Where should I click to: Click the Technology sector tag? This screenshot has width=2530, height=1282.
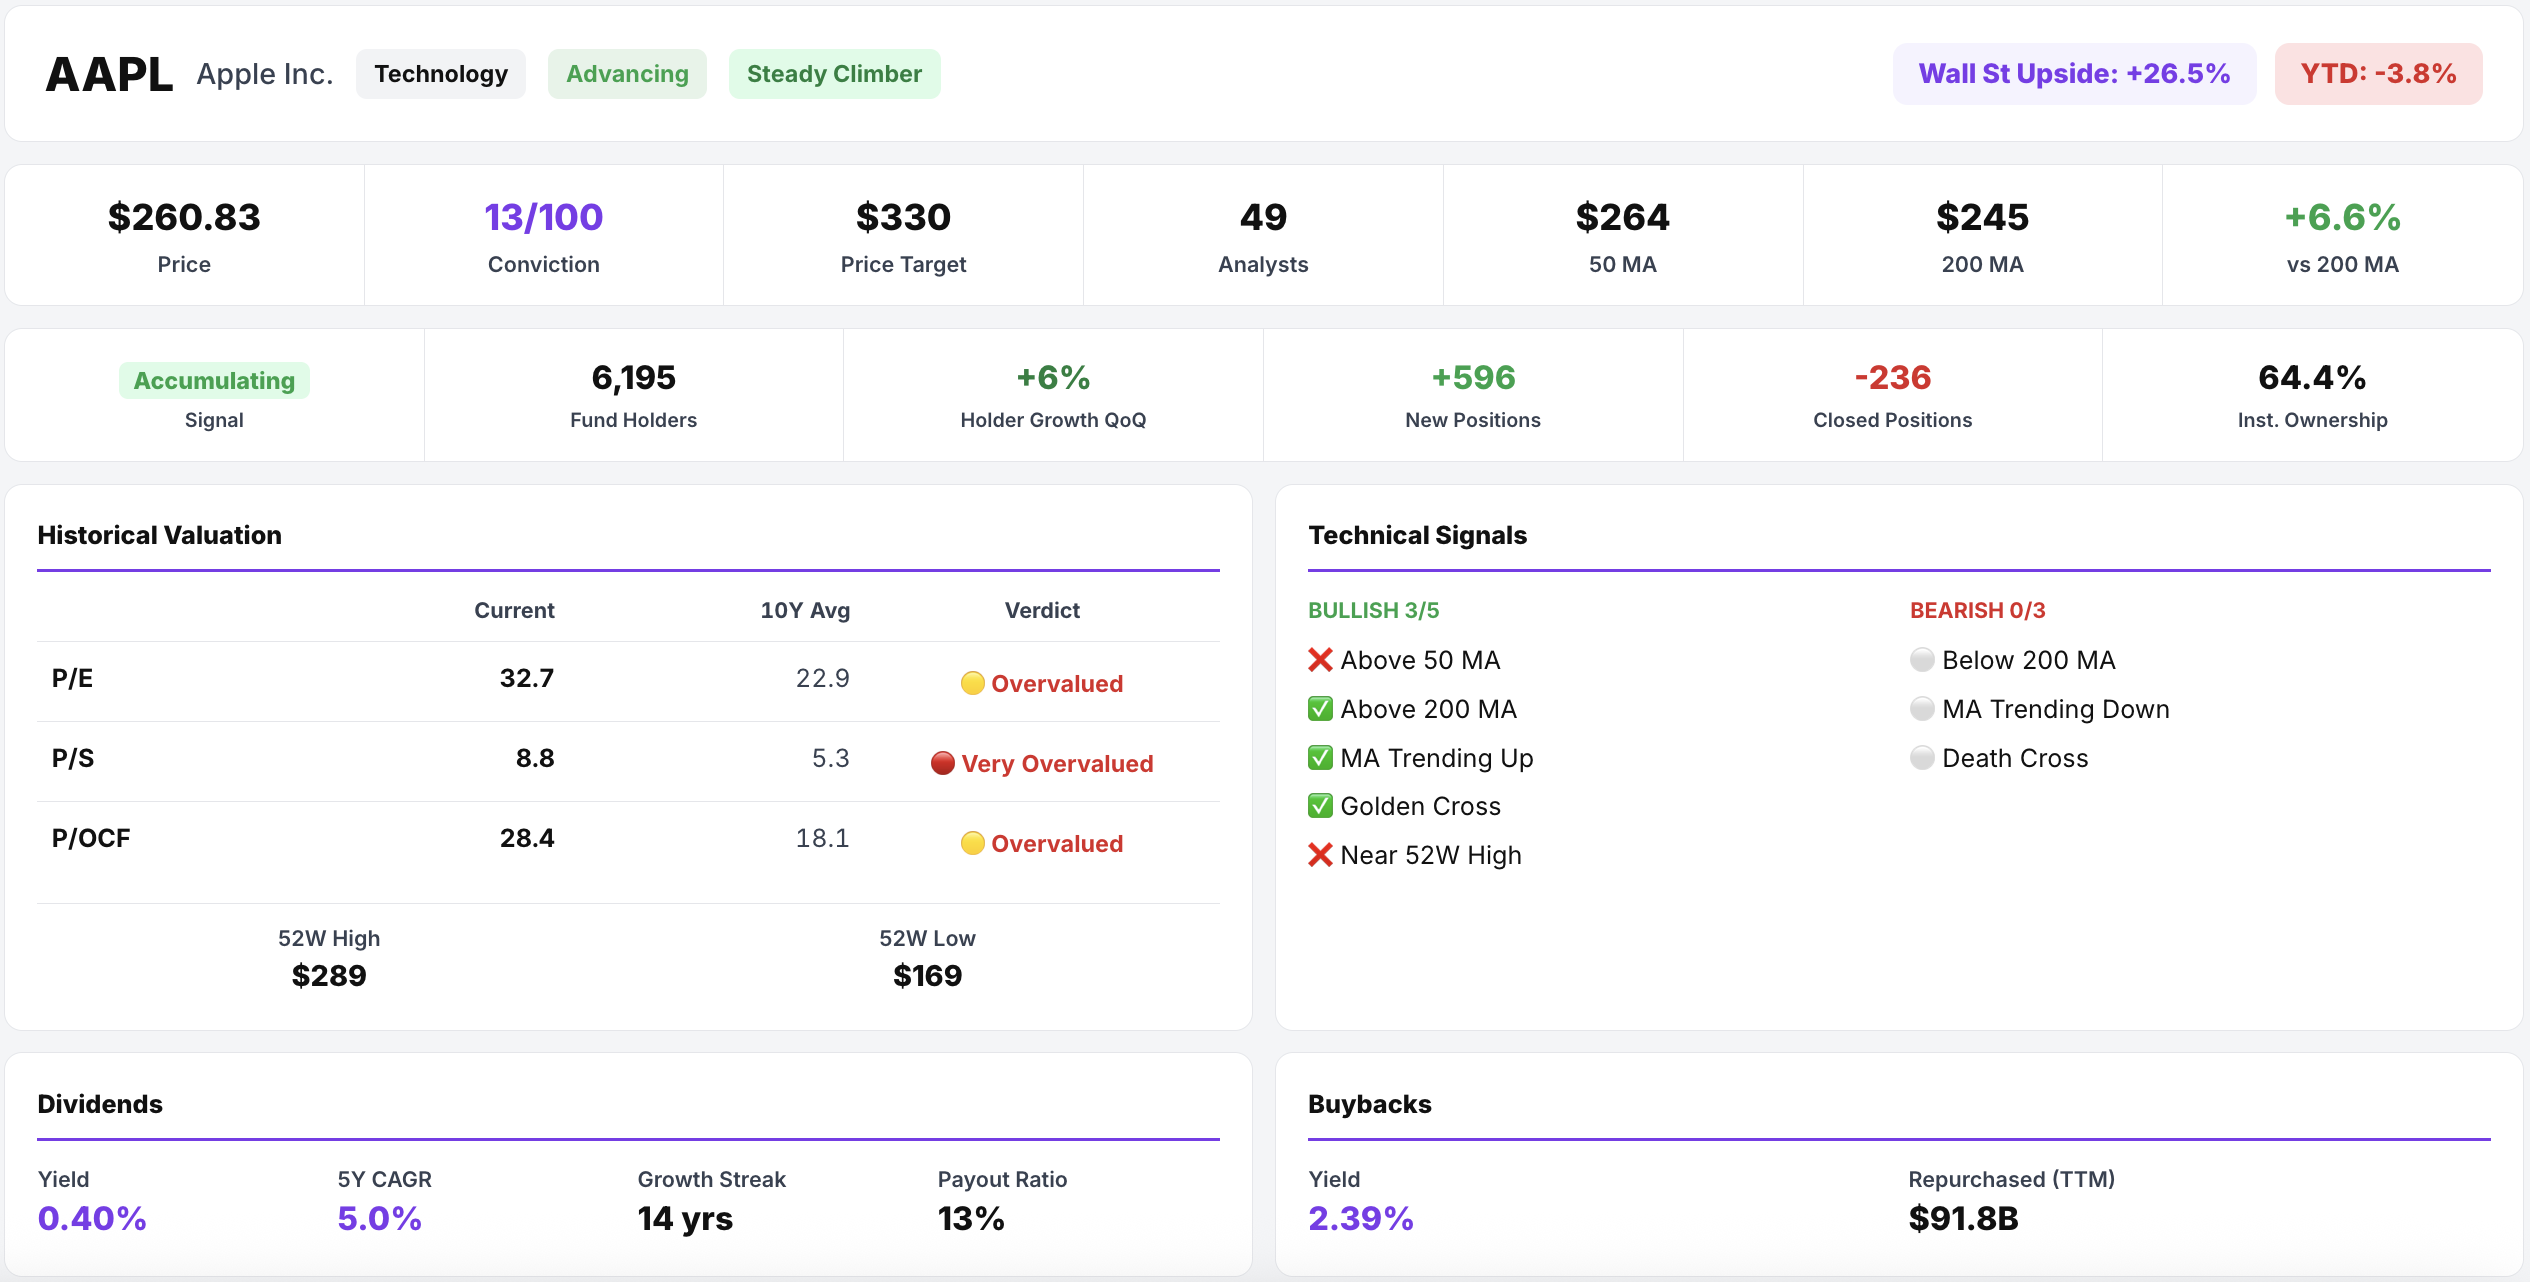441,74
